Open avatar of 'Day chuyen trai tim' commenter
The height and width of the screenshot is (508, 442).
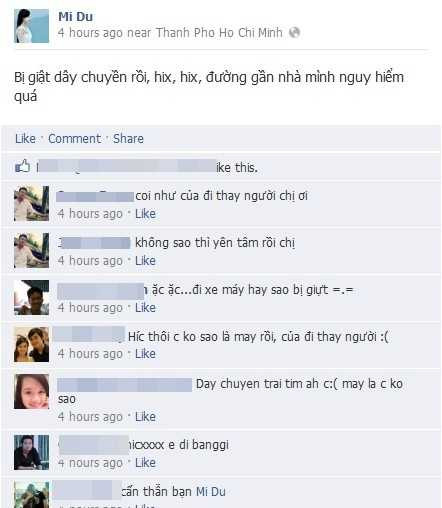(31, 391)
